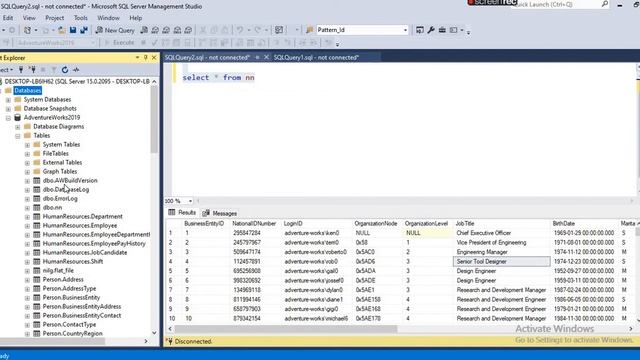This screenshot has width=640, height=360.
Task: Click the BirthDate column header
Action: click(584, 224)
